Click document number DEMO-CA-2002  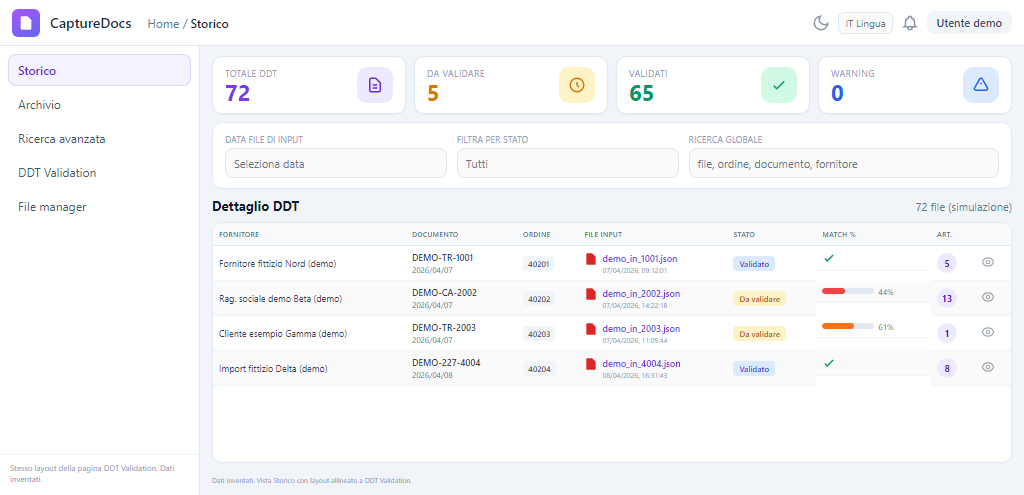click(445, 293)
